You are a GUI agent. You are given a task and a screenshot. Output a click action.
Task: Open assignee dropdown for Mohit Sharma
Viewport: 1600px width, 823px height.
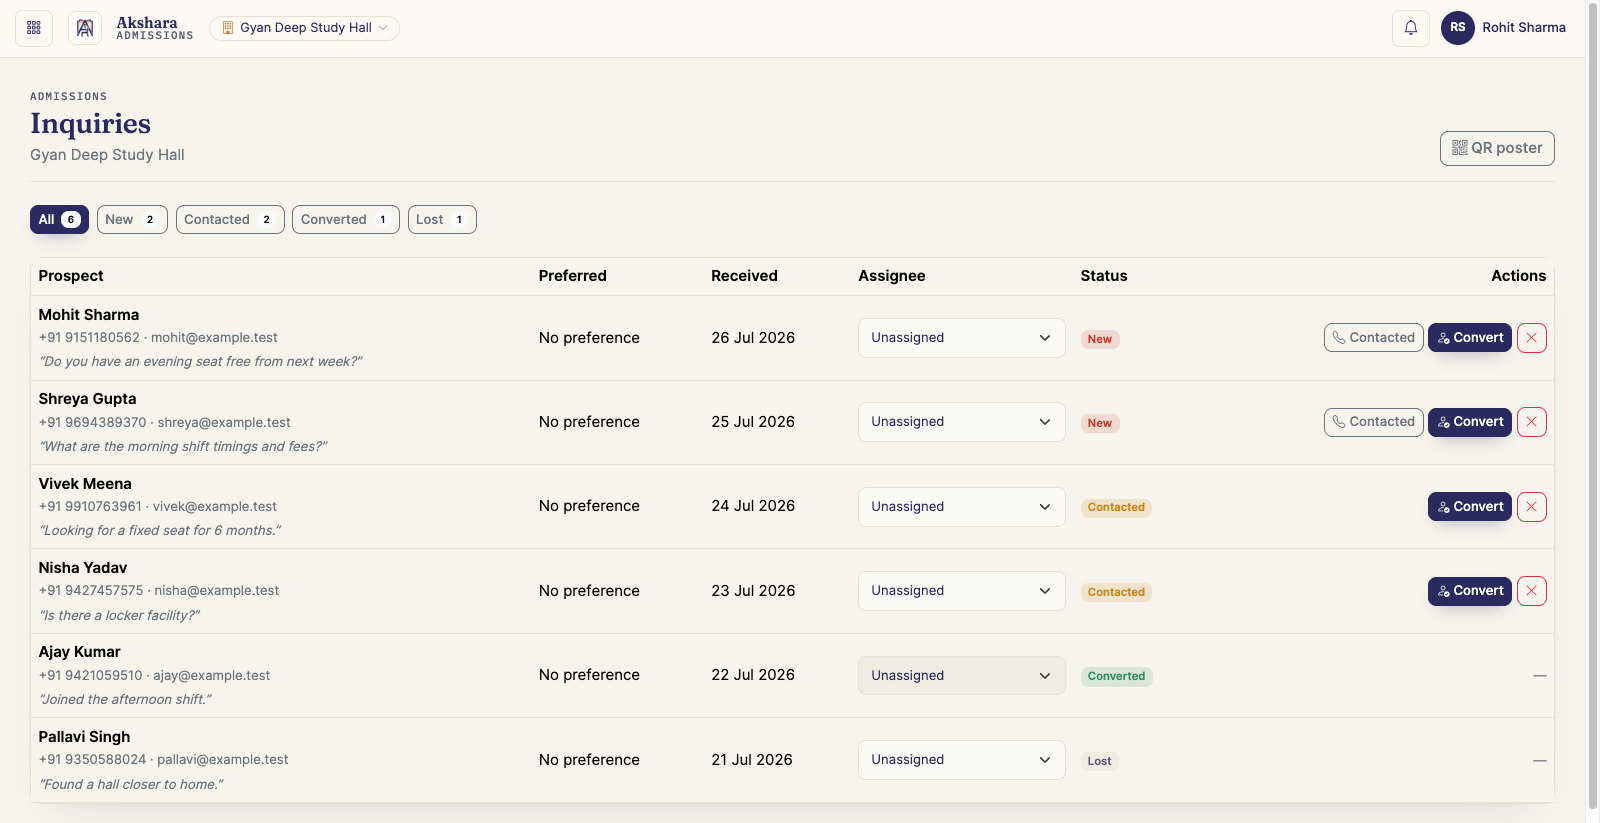[961, 338]
